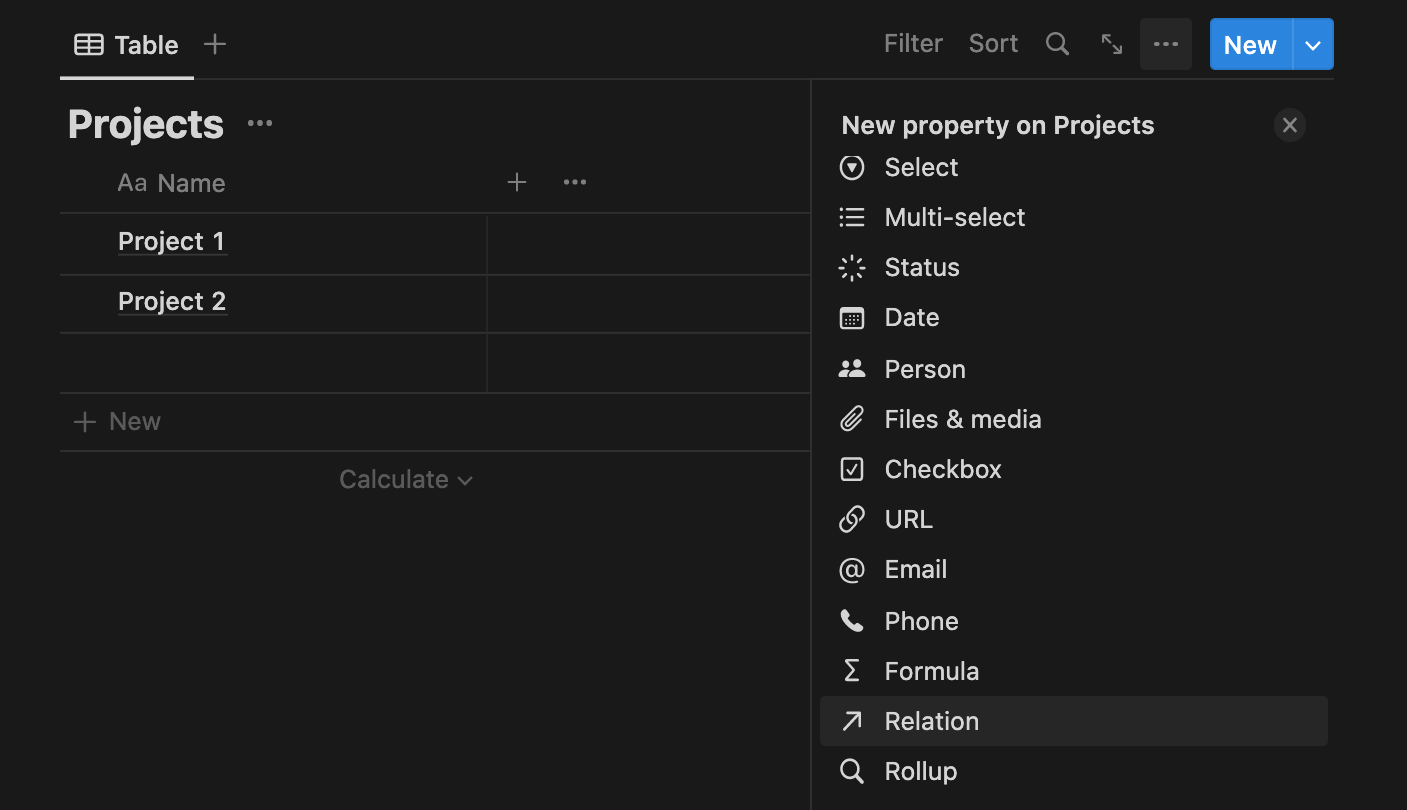
Task: Select the Files & media property type
Action: coord(963,419)
